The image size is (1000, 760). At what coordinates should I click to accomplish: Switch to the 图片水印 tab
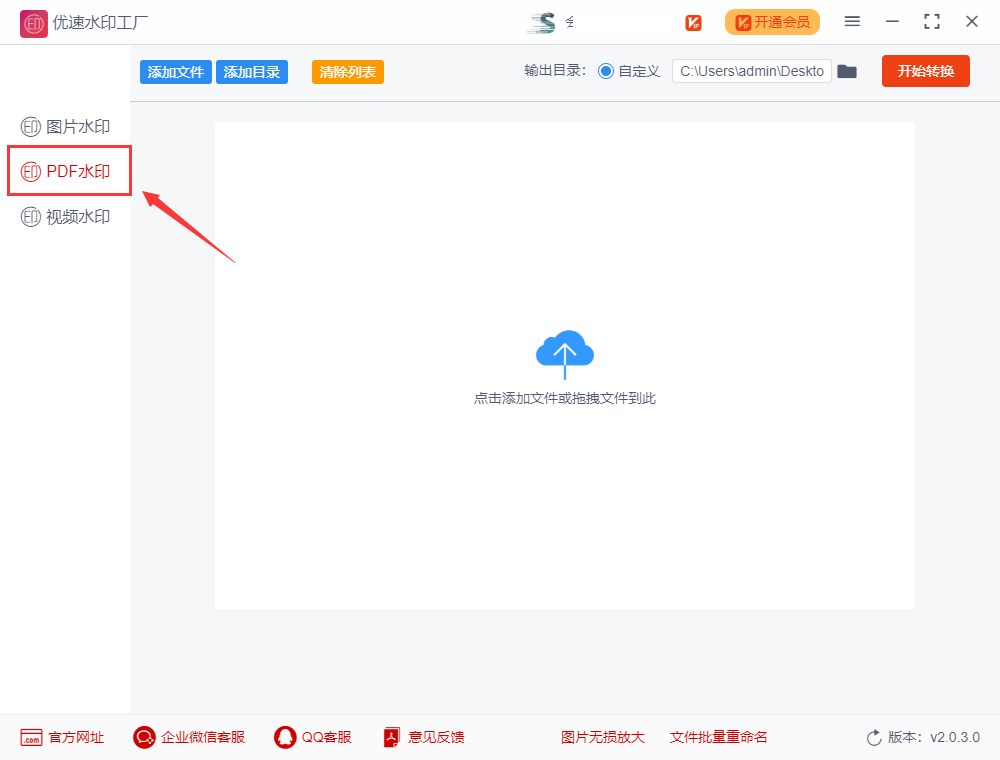pos(66,127)
